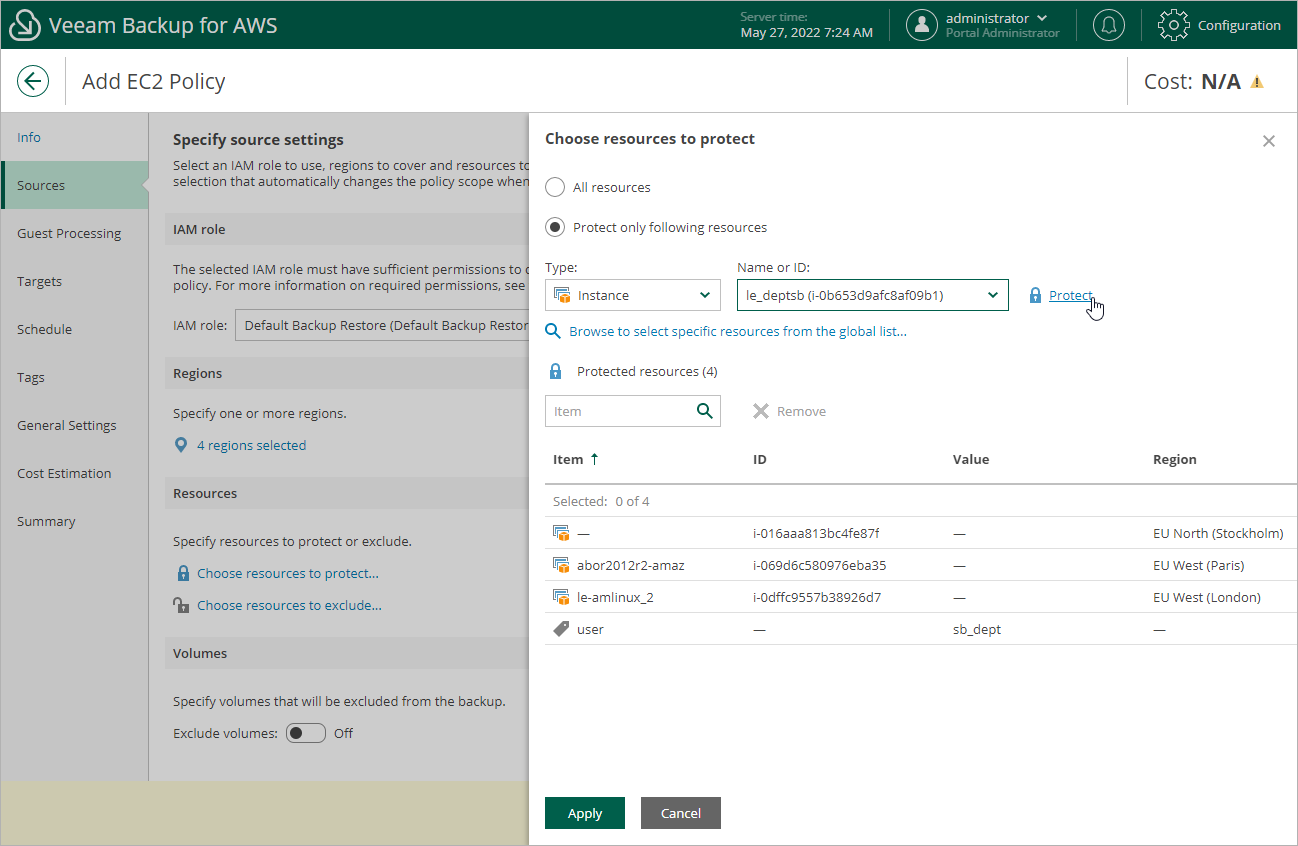Select the All resources radio button
Viewport: 1298px width, 846px height.
[555, 187]
